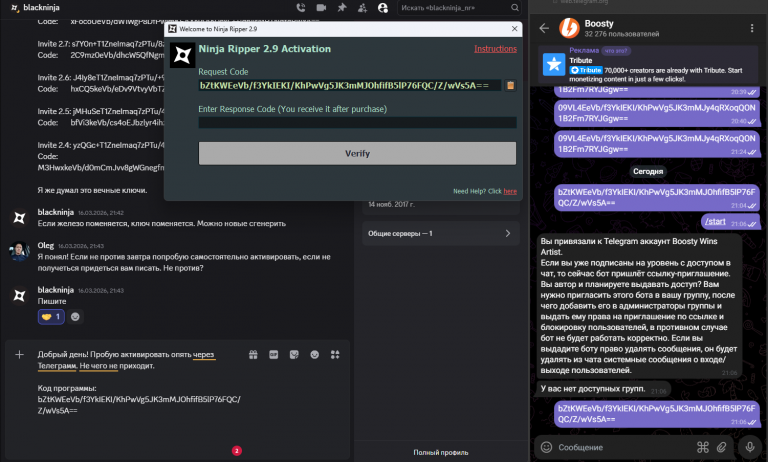Start a video call with blackninja
This screenshot has width=768, height=462.
point(321,7)
